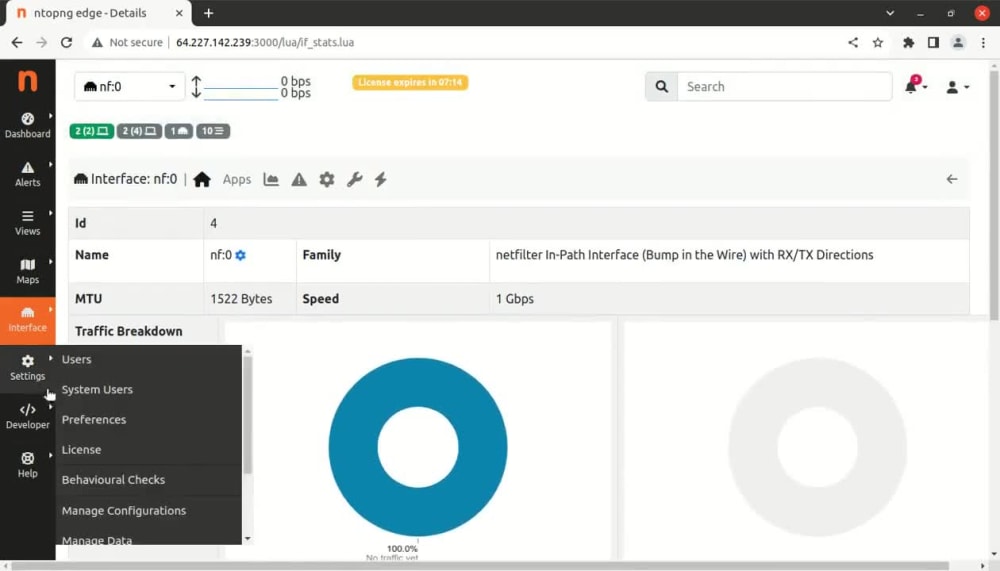This screenshot has width=1000, height=571.
Task: Open the browser profile avatar
Action: point(958,42)
